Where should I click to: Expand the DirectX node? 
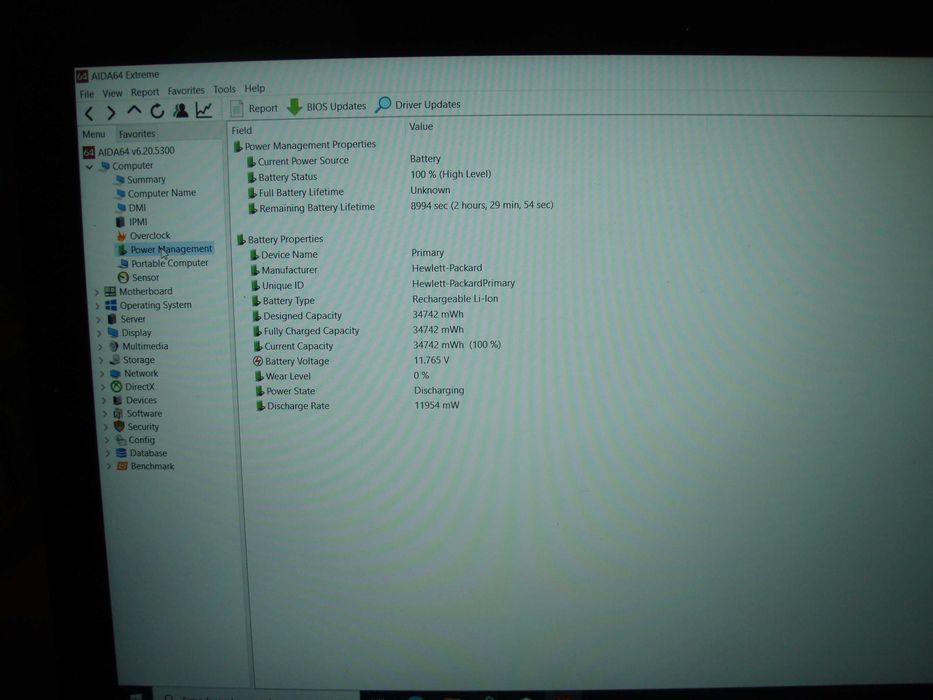pyautogui.click(x=104, y=387)
